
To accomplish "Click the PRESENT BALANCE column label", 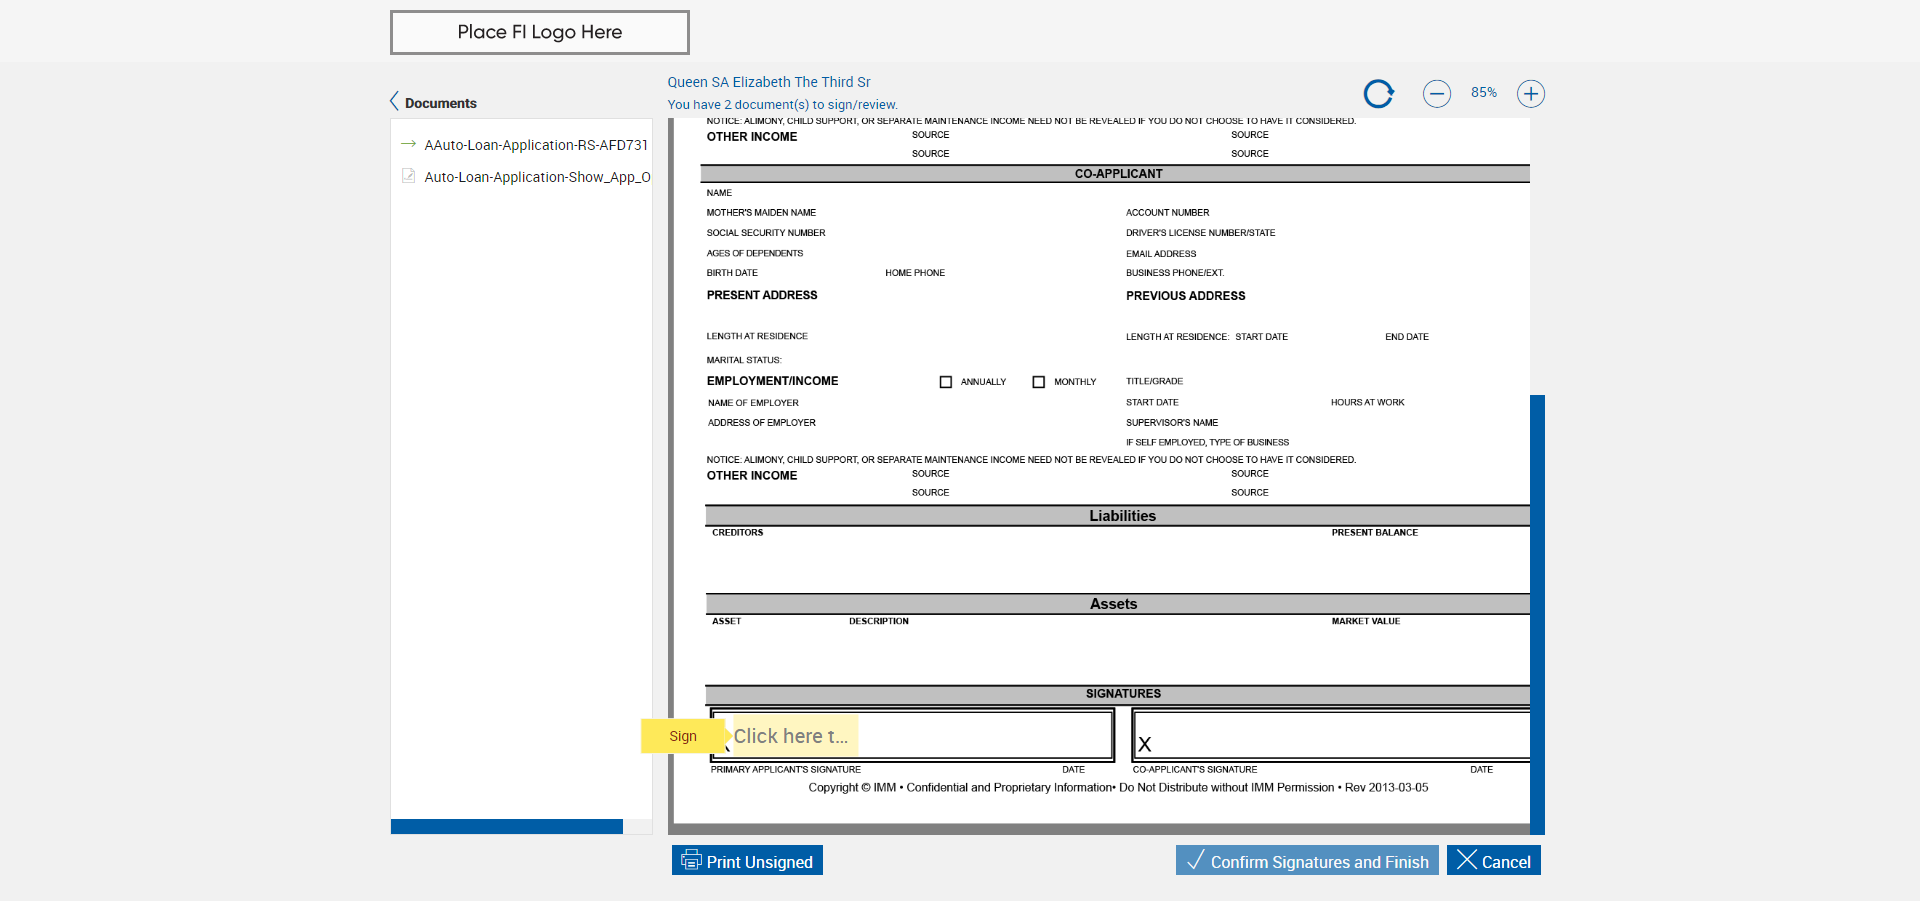I will [1375, 533].
